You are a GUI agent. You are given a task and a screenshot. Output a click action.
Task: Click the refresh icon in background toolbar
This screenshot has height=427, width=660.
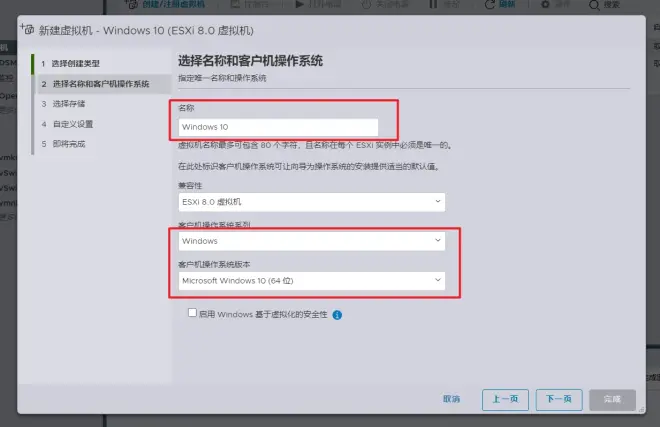click(x=490, y=5)
